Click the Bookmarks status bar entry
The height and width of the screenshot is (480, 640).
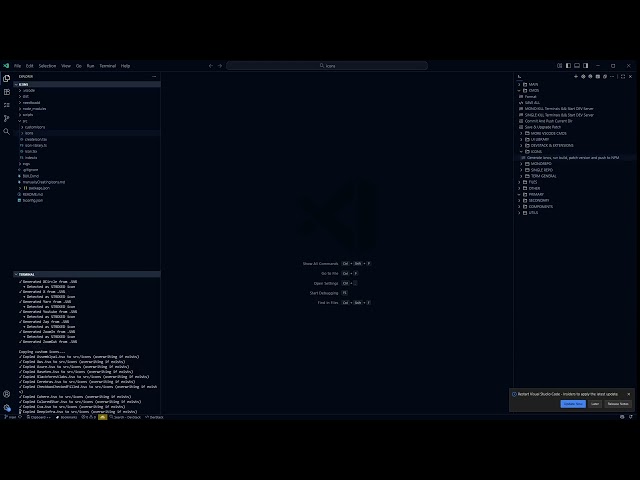(67, 417)
